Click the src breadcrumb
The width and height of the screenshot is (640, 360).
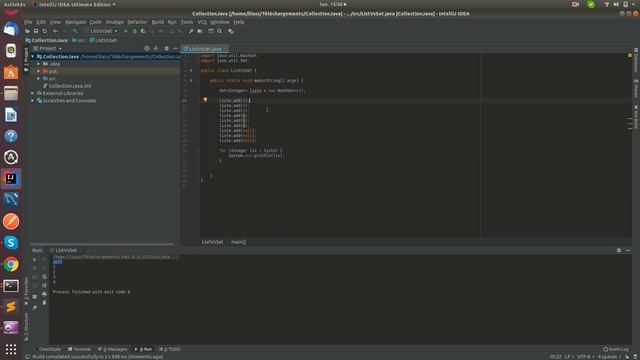(x=78, y=40)
